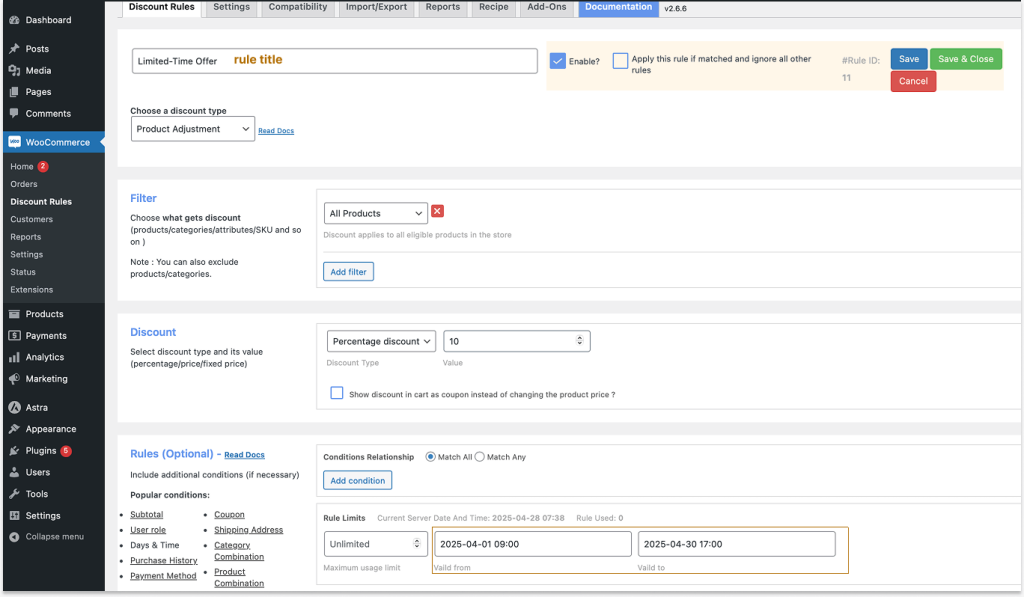
Task: Click the Pages icon in sidebar
Action: click(14, 92)
